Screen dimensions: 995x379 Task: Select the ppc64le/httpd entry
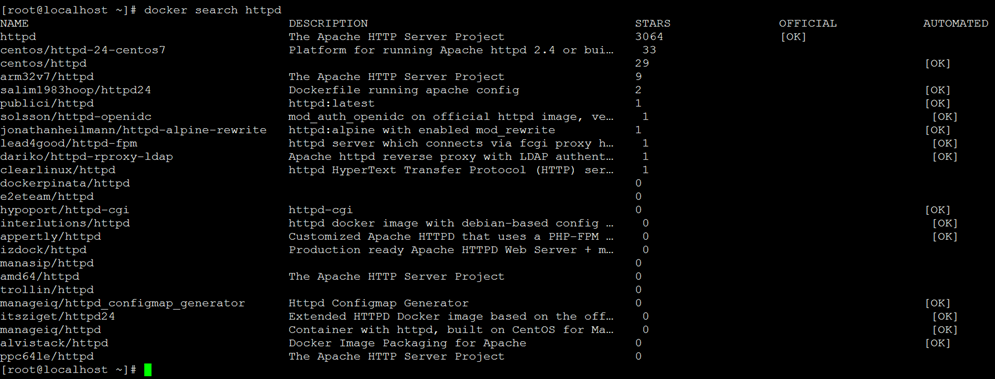[47, 356]
